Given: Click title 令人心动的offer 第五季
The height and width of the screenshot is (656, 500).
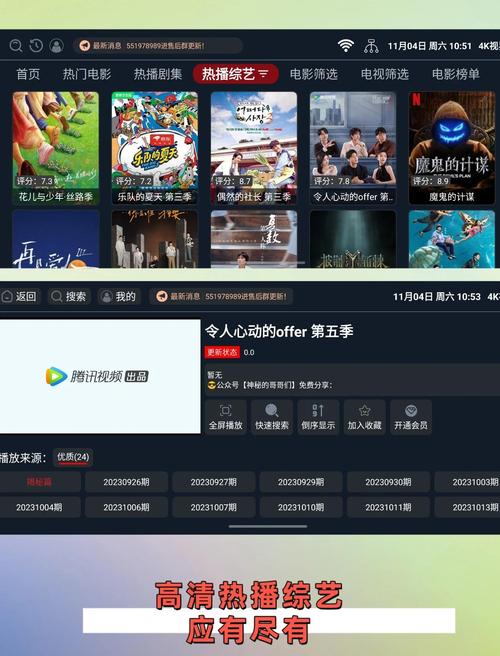Looking at the screenshot, I should [x=279, y=331].
